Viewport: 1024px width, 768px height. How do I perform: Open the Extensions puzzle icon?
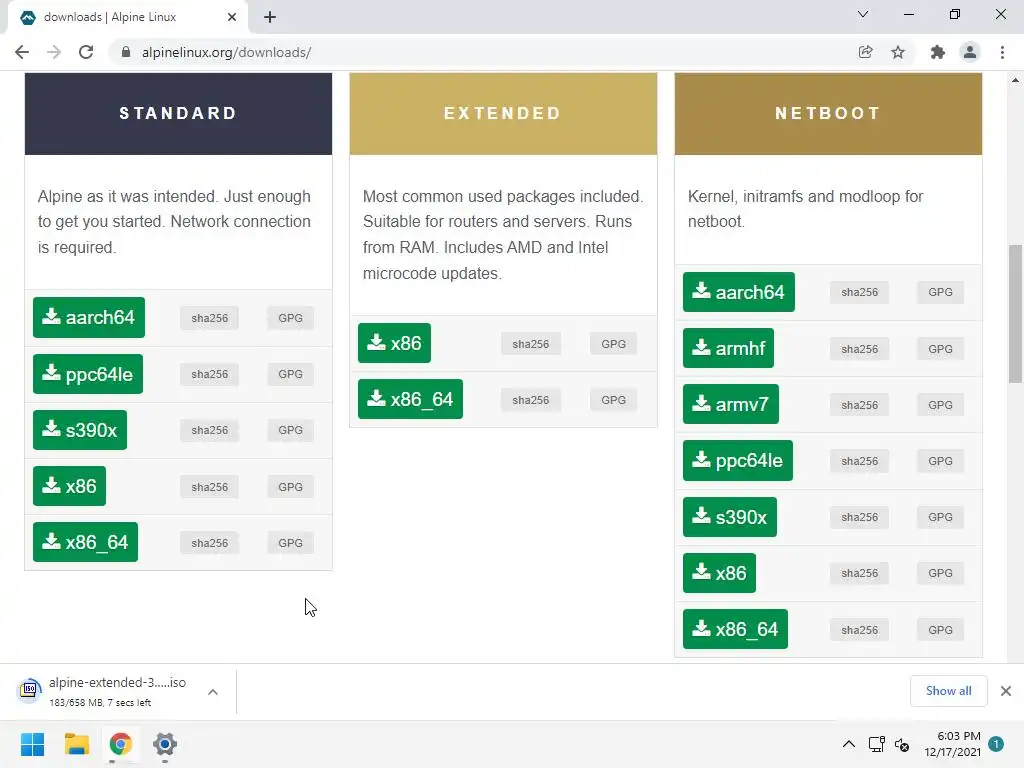pyautogui.click(x=937, y=52)
